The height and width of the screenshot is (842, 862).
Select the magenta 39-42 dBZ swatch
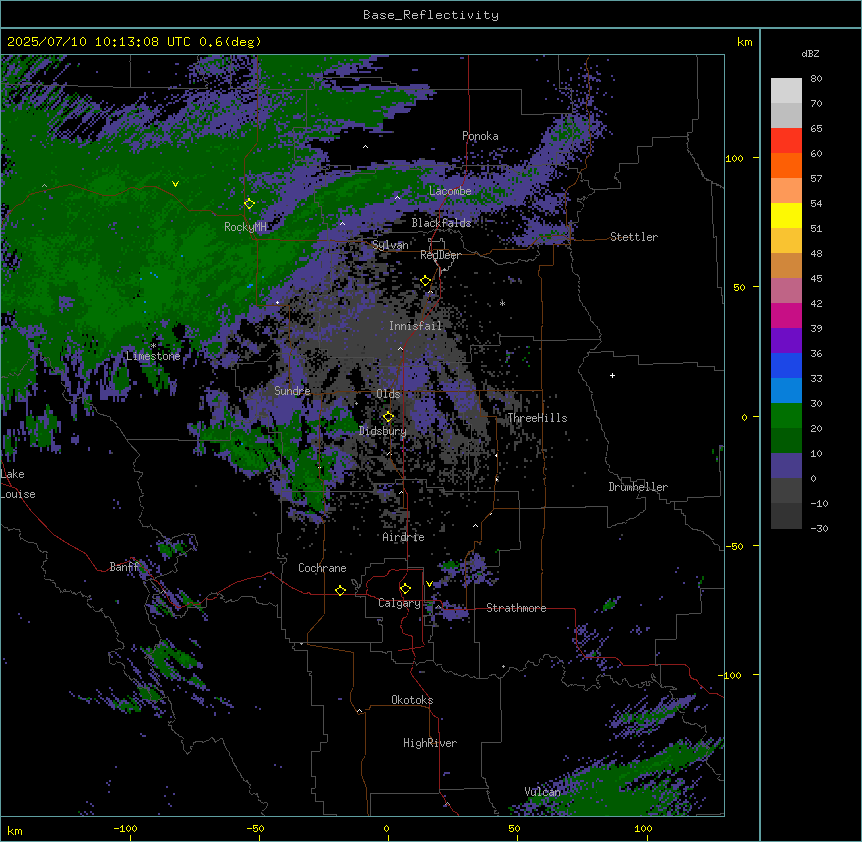point(786,315)
